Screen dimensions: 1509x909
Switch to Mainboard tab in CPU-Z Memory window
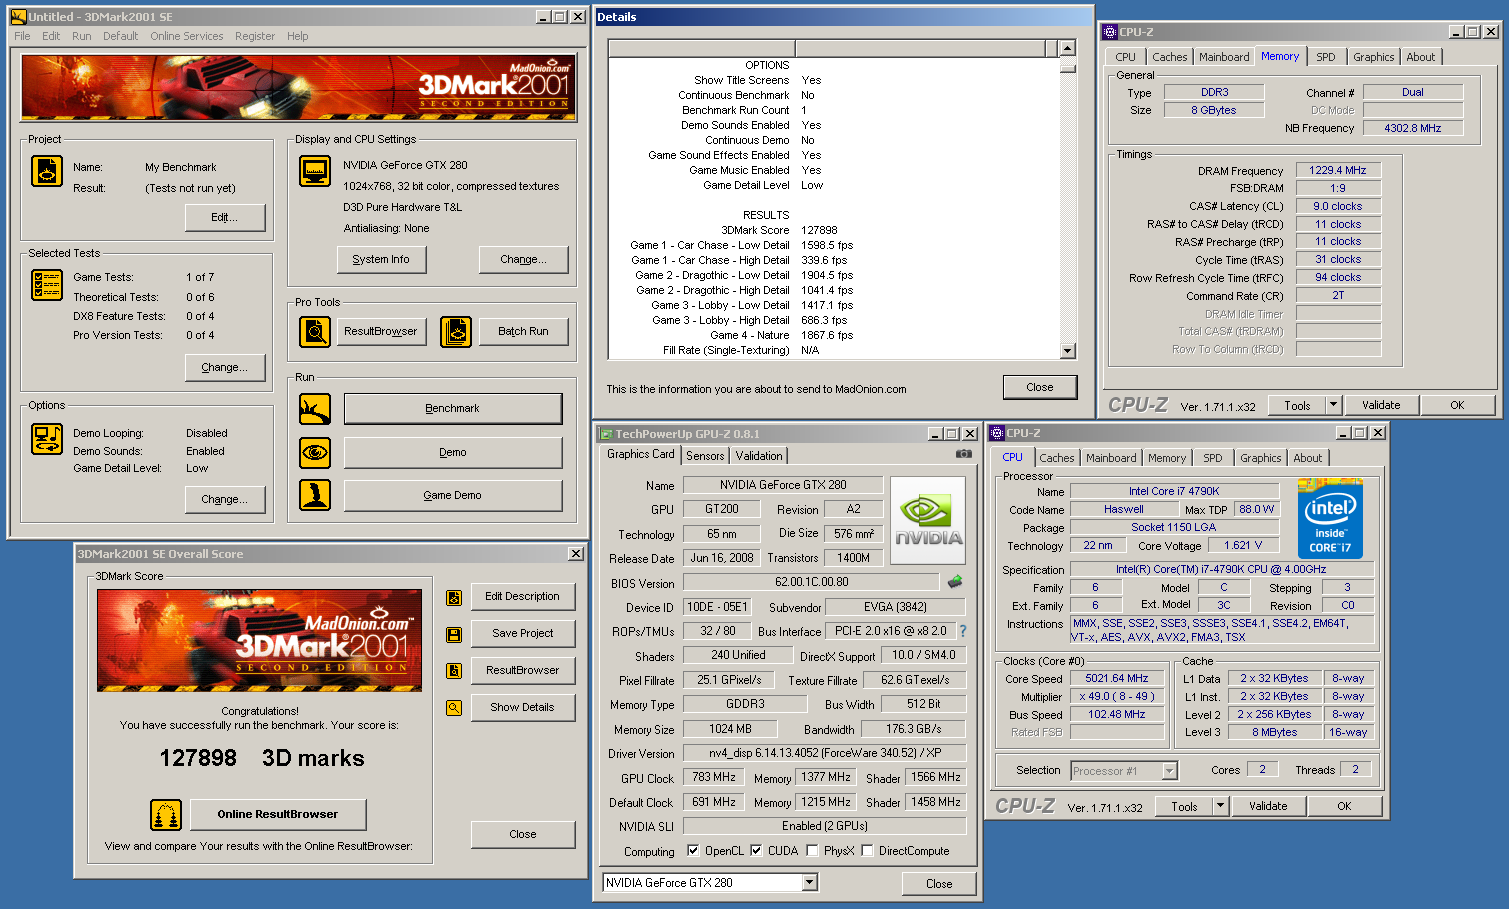1224,57
